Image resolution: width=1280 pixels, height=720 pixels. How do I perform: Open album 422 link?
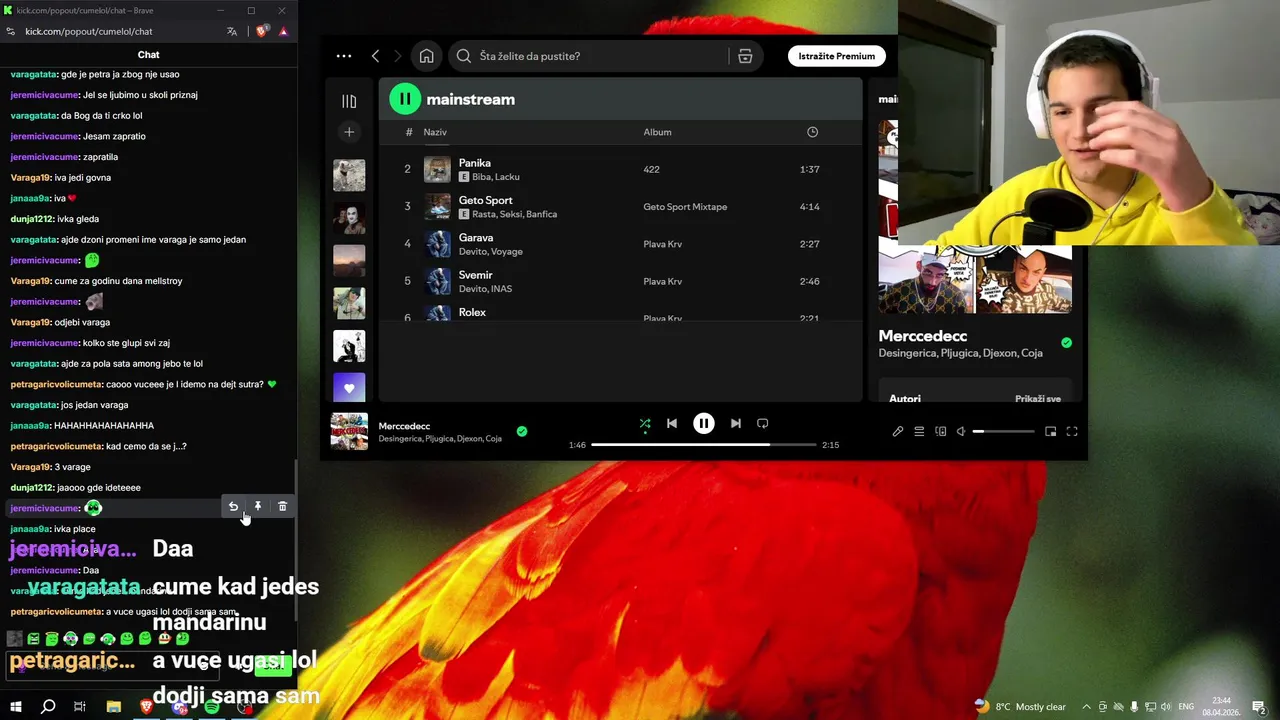651,170
